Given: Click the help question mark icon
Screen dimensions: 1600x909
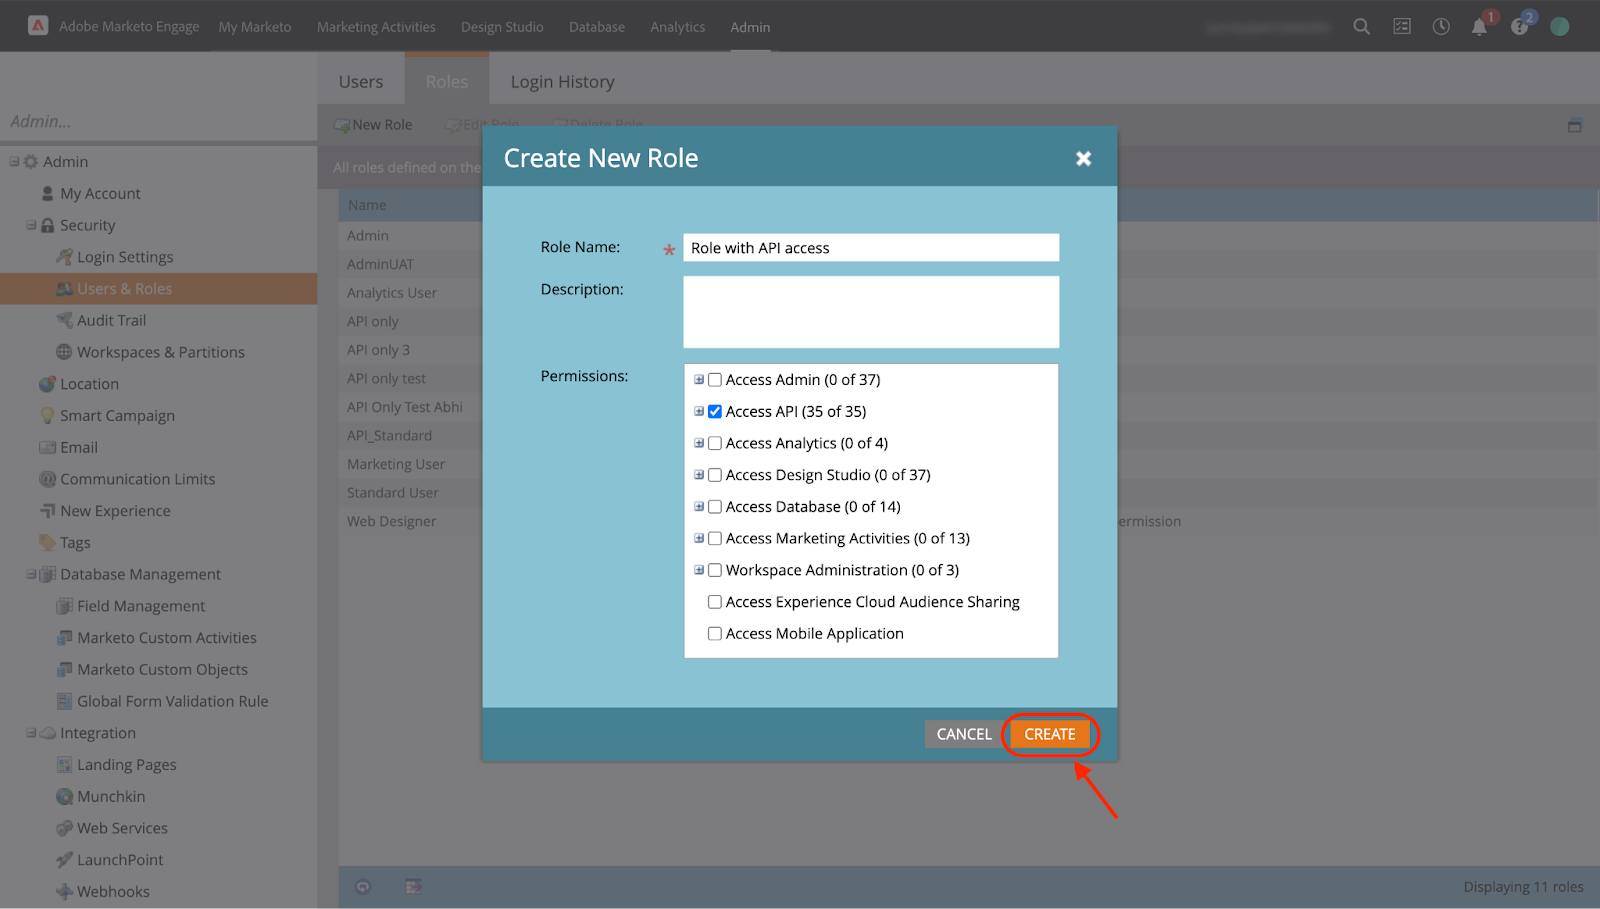Looking at the screenshot, I should point(1519,27).
